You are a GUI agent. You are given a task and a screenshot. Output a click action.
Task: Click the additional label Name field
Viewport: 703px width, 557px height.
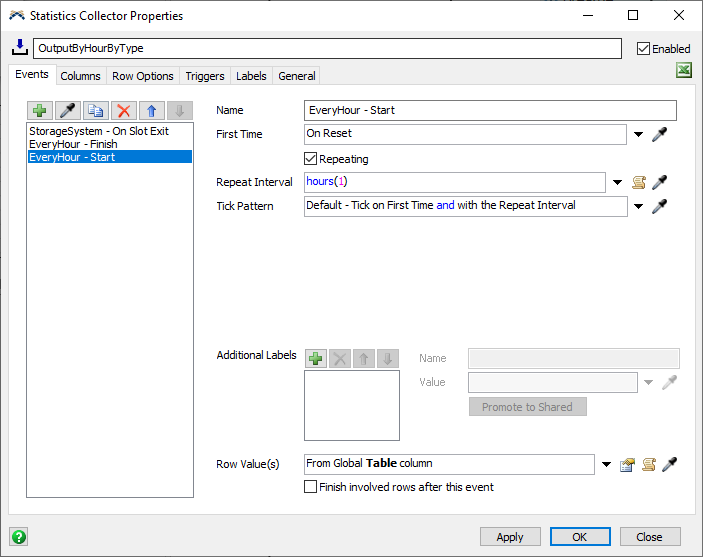[574, 358]
